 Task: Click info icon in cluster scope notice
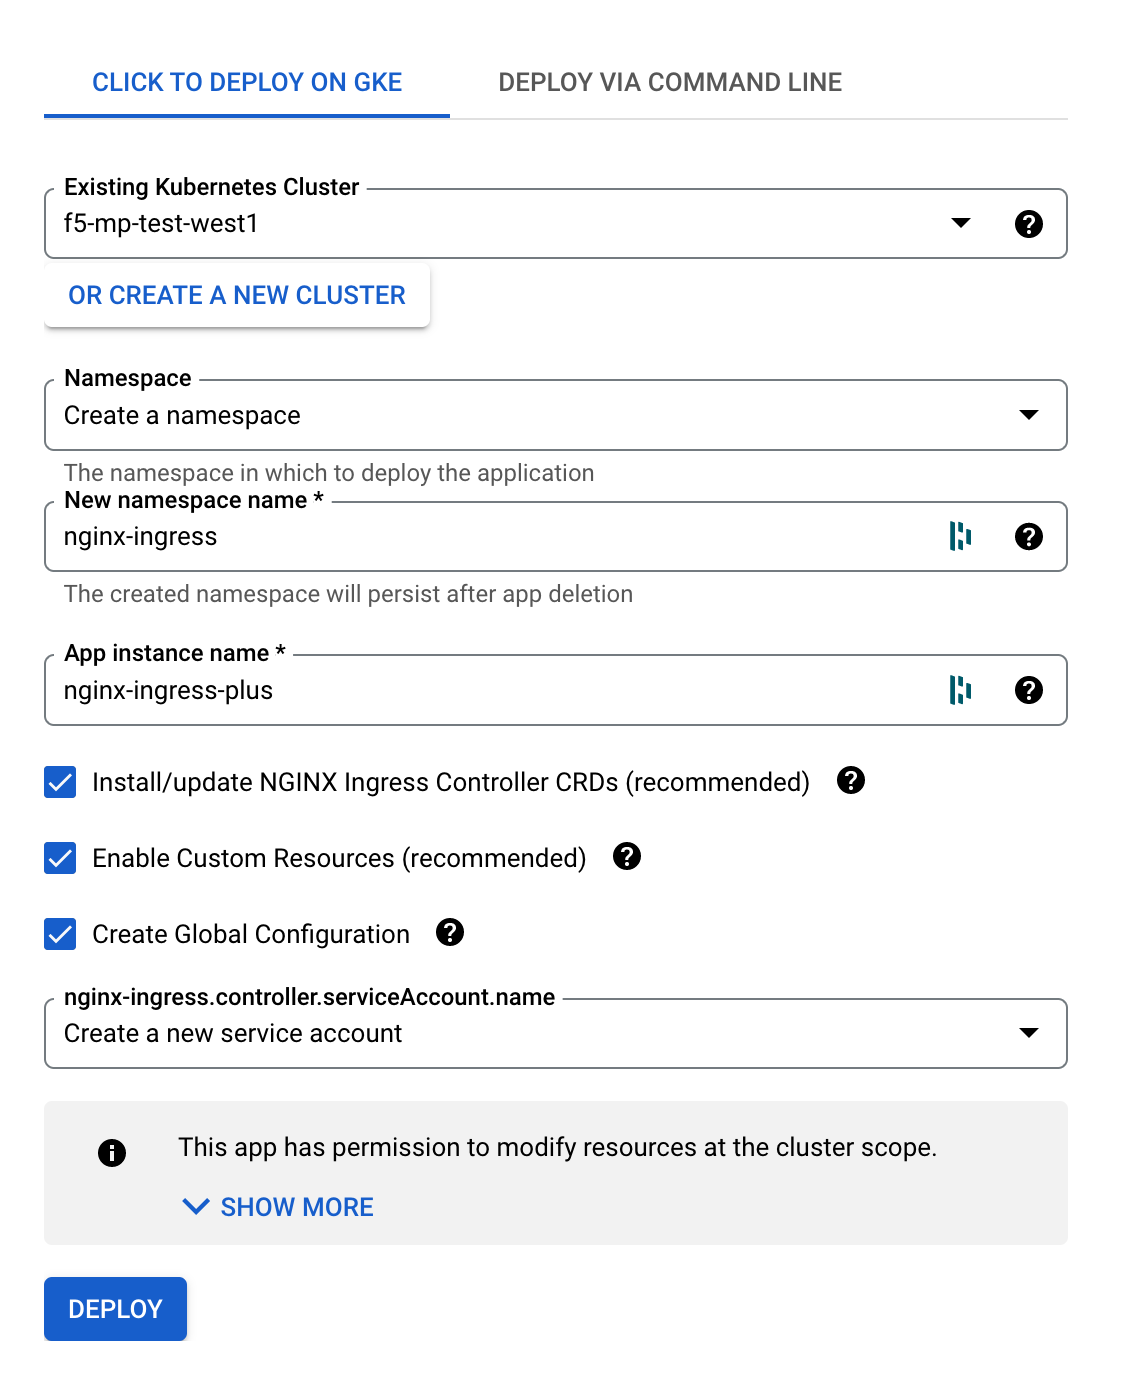pos(112,1153)
